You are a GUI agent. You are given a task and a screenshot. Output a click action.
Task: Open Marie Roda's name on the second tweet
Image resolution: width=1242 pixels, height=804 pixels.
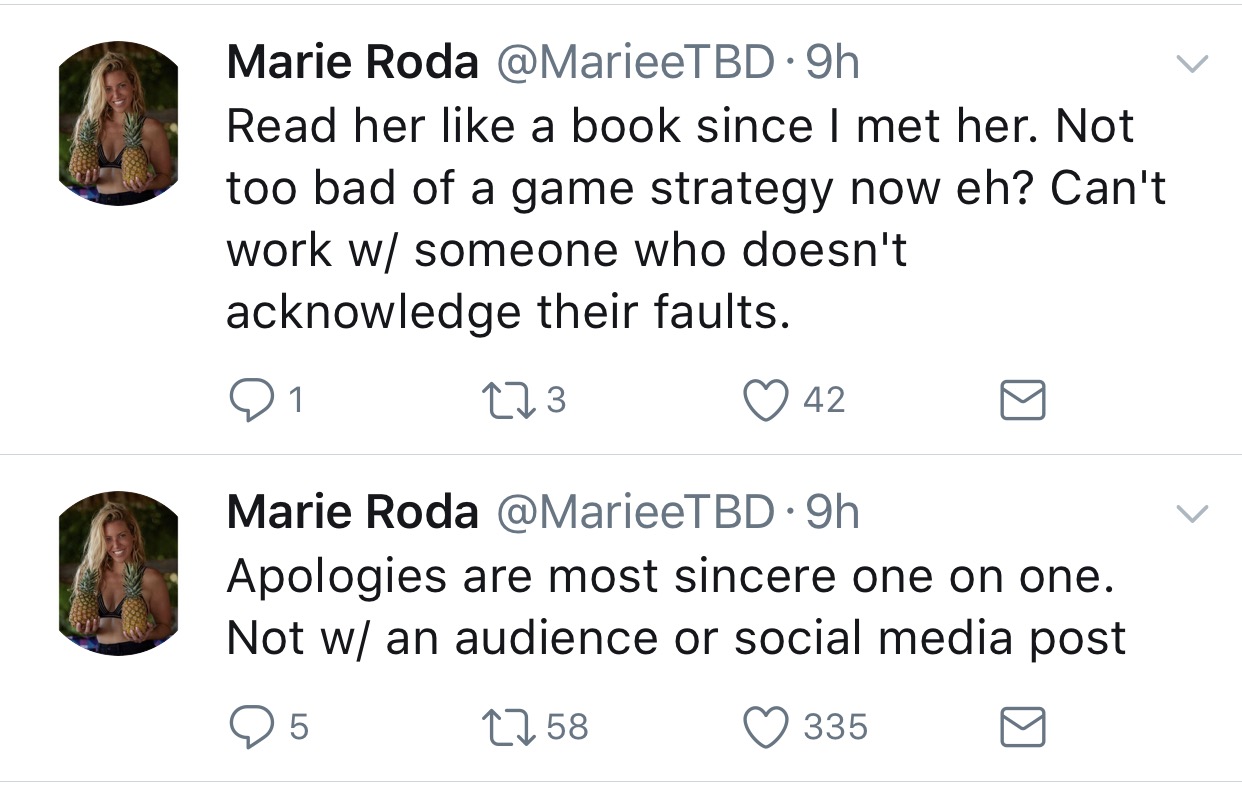(x=353, y=513)
